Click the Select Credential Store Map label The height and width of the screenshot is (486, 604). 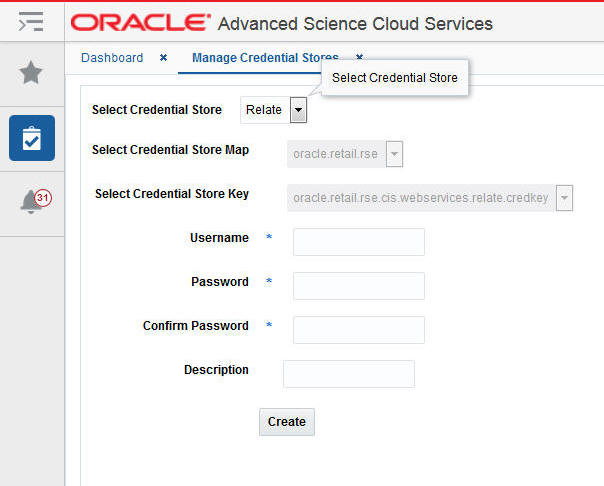pos(170,150)
